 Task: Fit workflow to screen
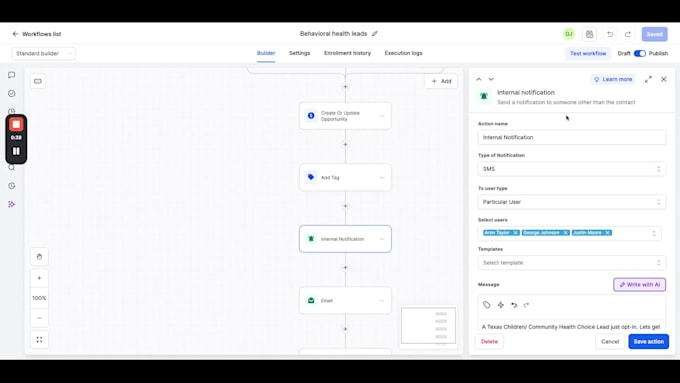39,340
